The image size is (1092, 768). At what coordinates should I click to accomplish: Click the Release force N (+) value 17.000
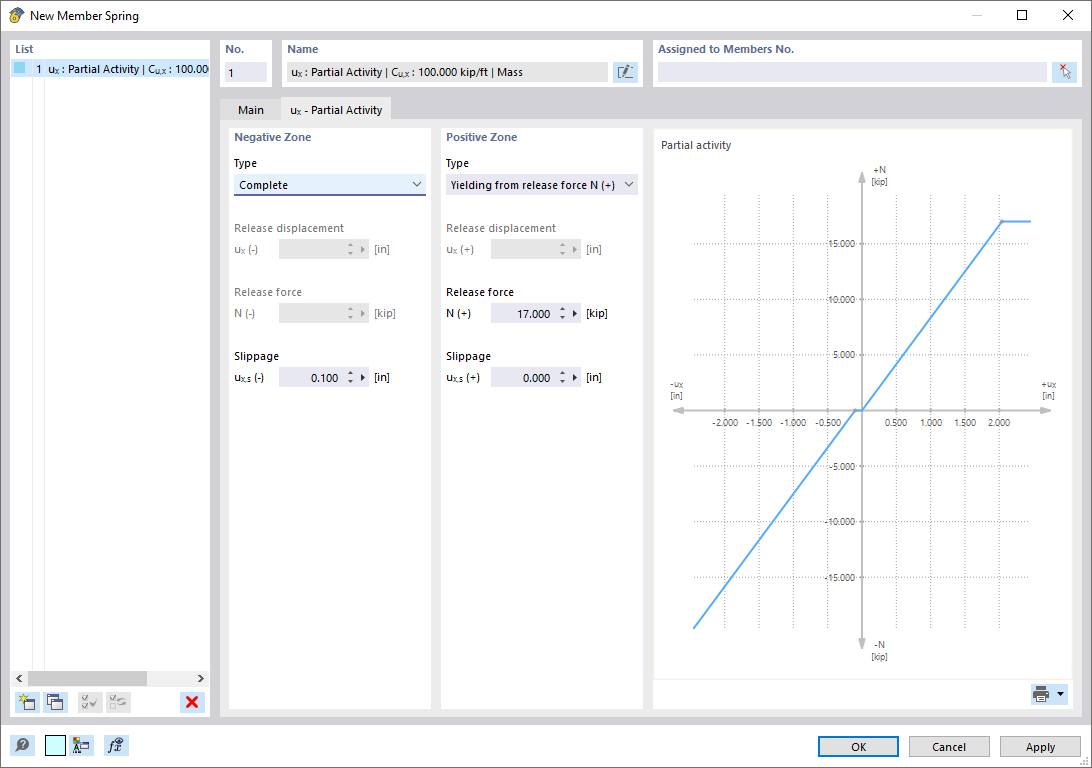pos(522,314)
